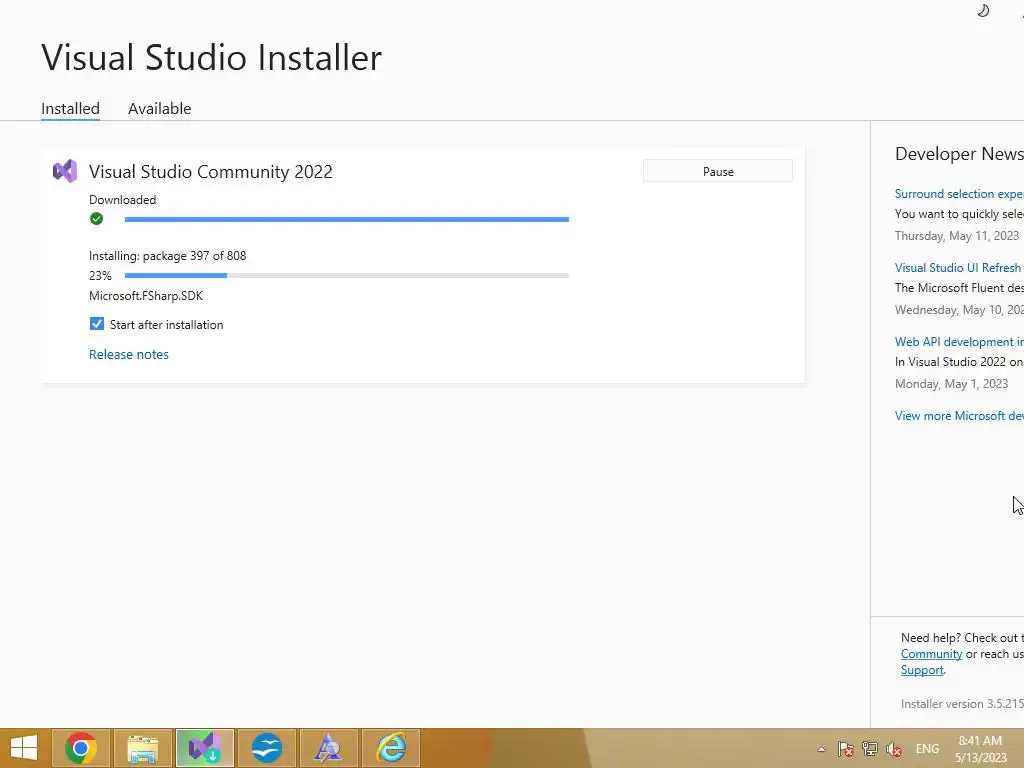
Task: Click the 23% progress percentage text
Action: (x=101, y=276)
